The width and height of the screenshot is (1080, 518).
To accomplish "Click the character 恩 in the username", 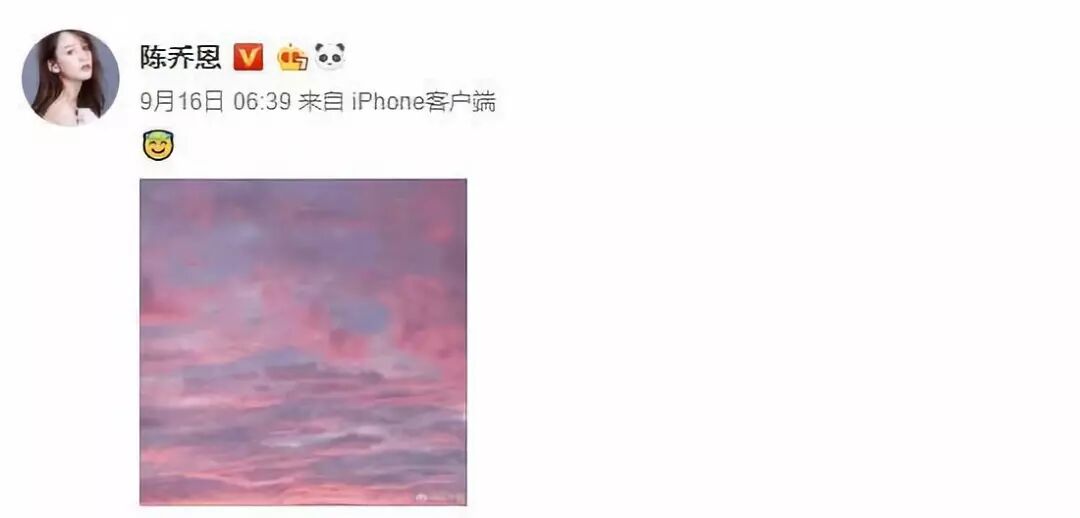I will [207, 57].
